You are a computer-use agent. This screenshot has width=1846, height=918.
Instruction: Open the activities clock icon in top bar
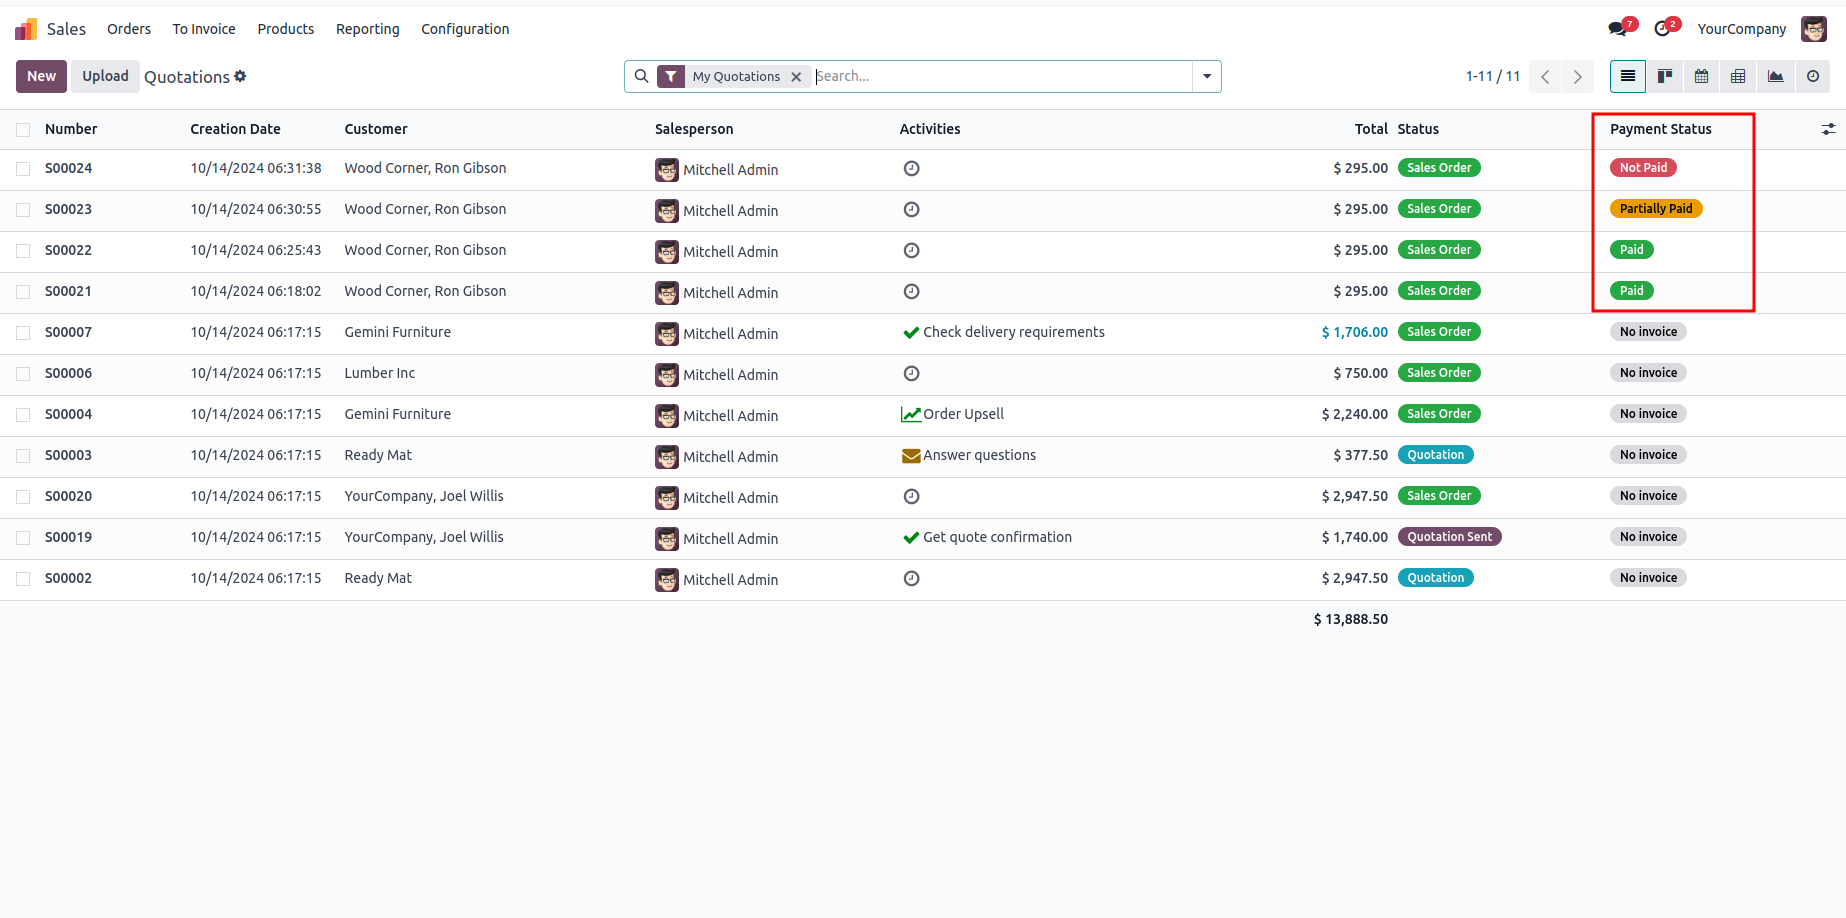tap(1662, 29)
